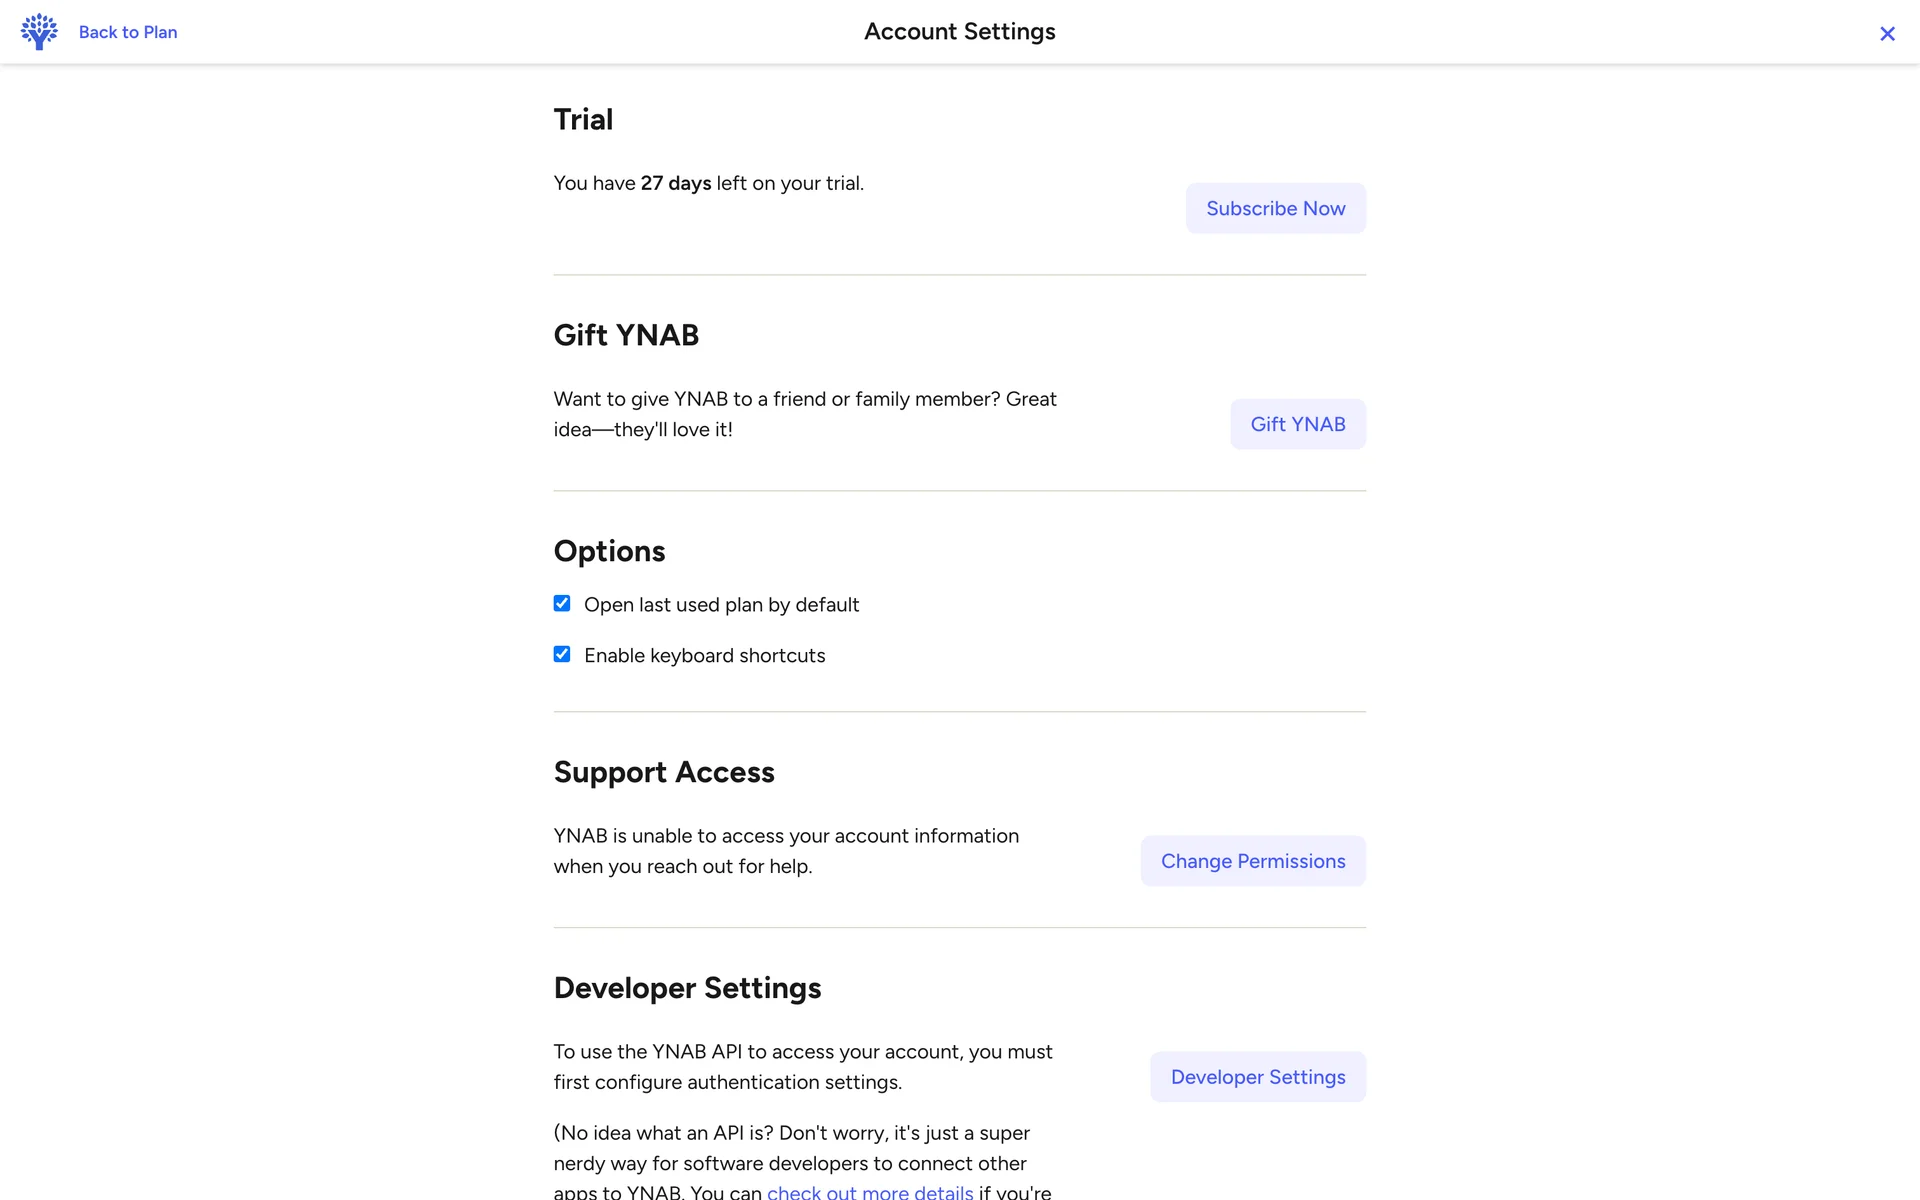Image resolution: width=1920 pixels, height=1200 pixels.
Task: Click the Trial section heading
Action: point(583,120)
